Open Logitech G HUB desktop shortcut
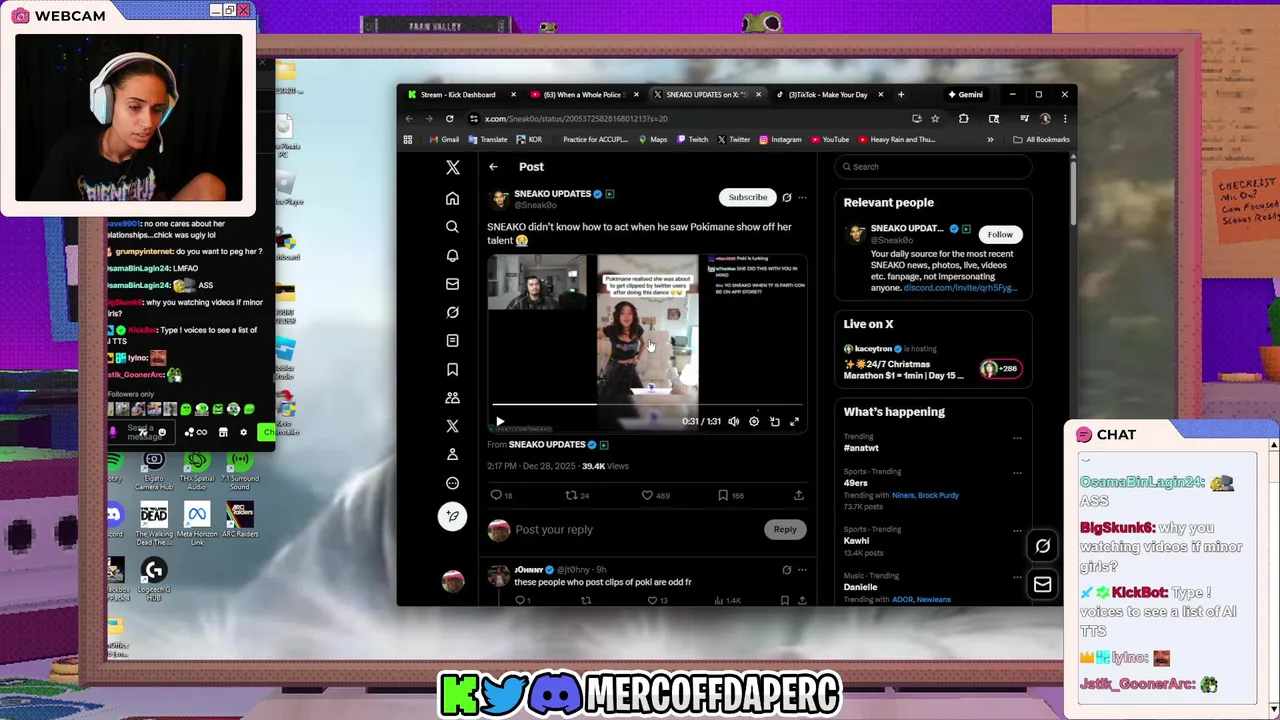The image size is (1280, 720). point(153,579)
